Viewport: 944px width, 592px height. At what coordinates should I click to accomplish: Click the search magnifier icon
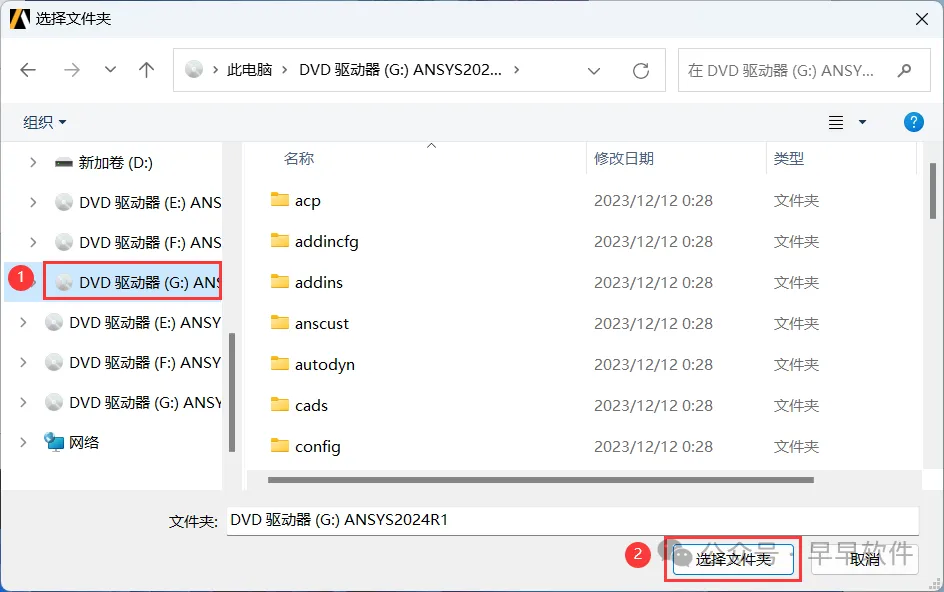pos(904,70)
